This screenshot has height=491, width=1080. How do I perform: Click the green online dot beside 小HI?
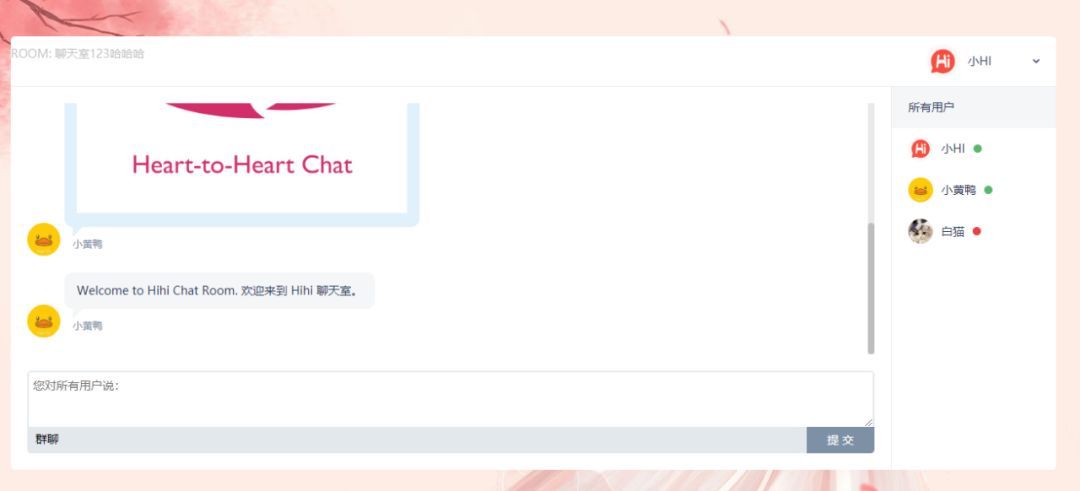click(x=977, y=149)
